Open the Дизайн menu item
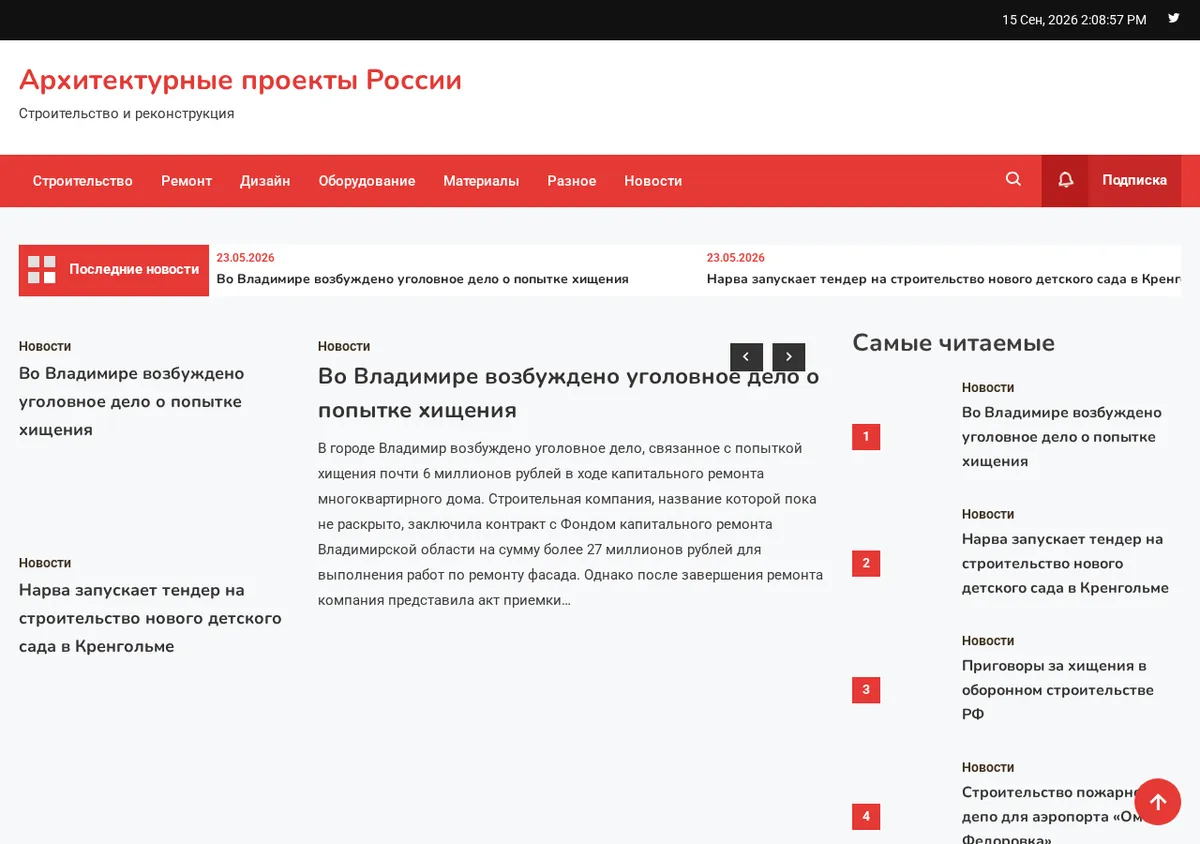1200x844 pixels. tap(265, 181)
